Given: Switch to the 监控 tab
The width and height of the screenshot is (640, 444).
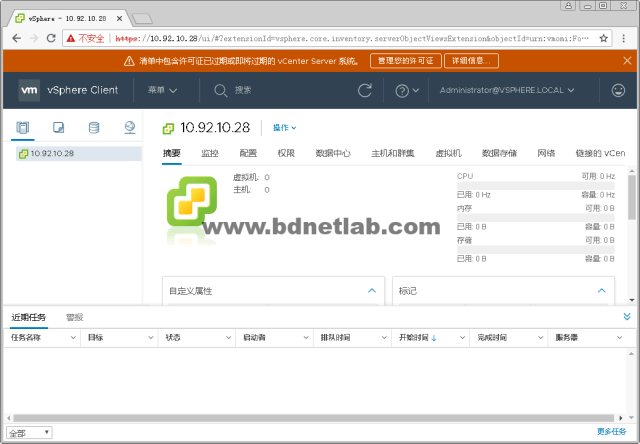Looking at the screenshot, I should (x=210, y=153).
